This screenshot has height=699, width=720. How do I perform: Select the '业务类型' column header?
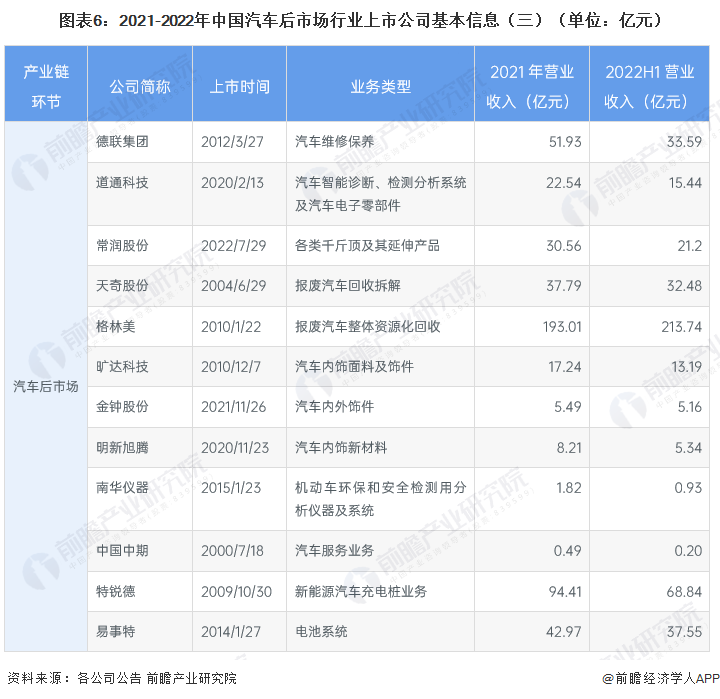[x=380, y=86]
